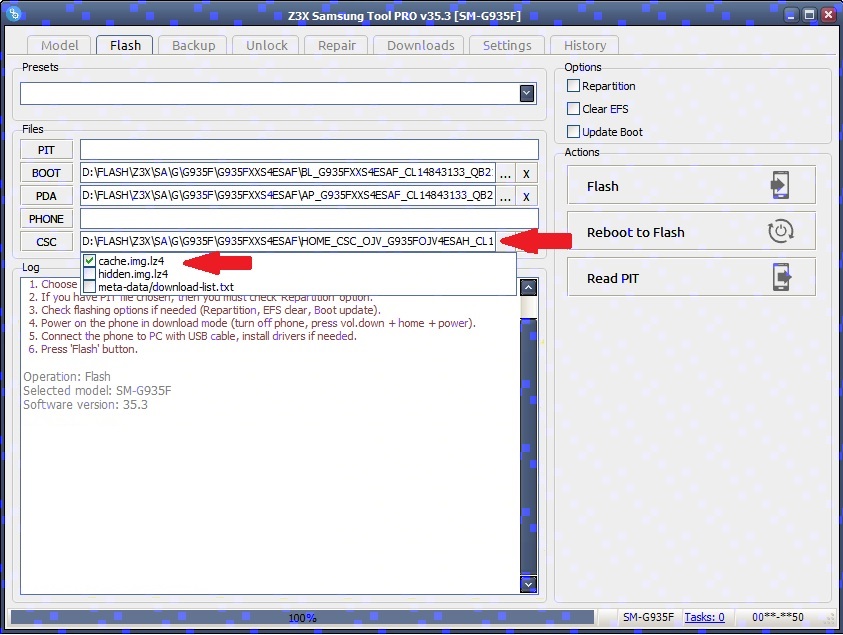Check hidden.img.lz4 in CSC list

pyautogui.click(x=89, y=274)
